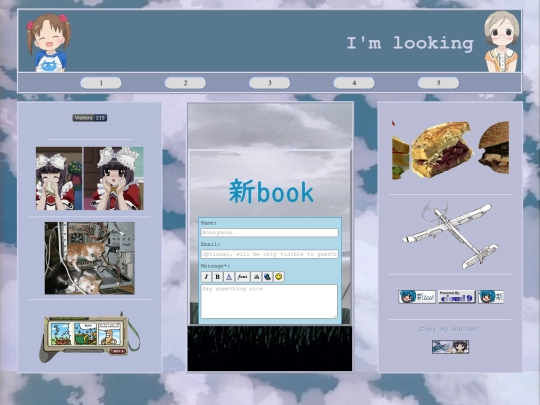
Task: Focus the Message text area
Action: point(269,301)
